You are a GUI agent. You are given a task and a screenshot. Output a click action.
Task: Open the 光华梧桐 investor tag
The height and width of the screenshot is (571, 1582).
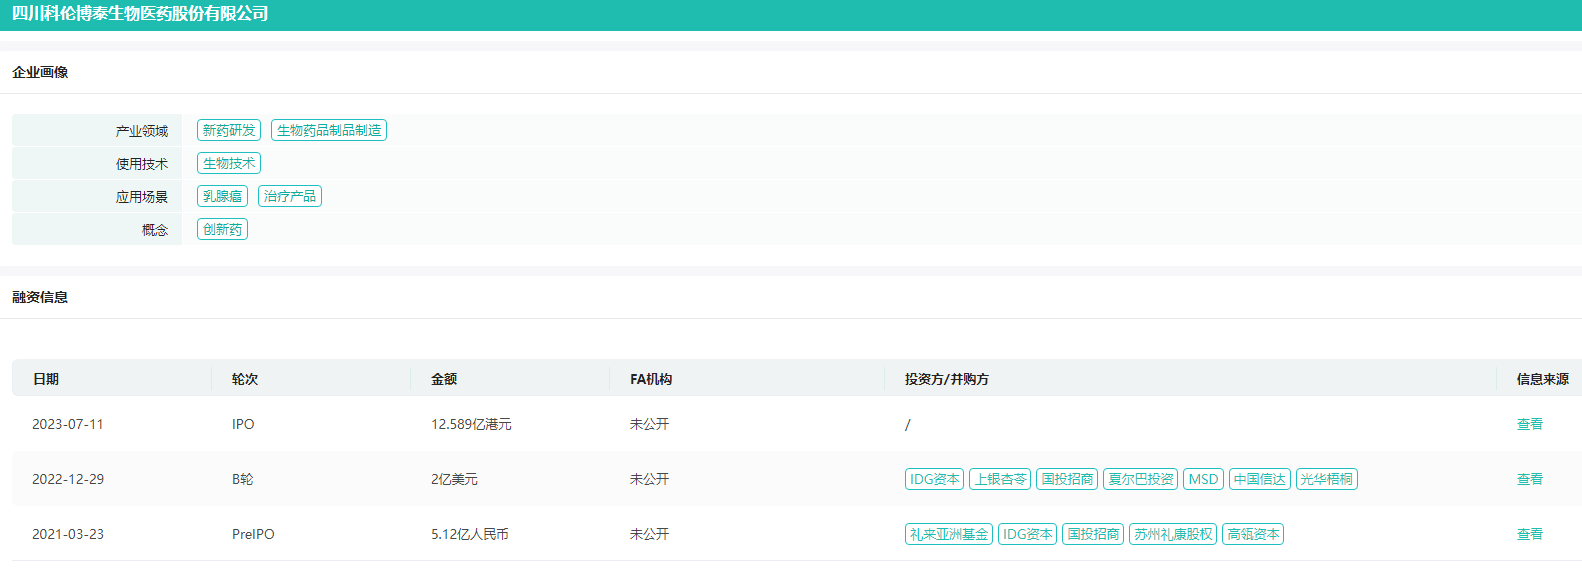coord(1327,479)
